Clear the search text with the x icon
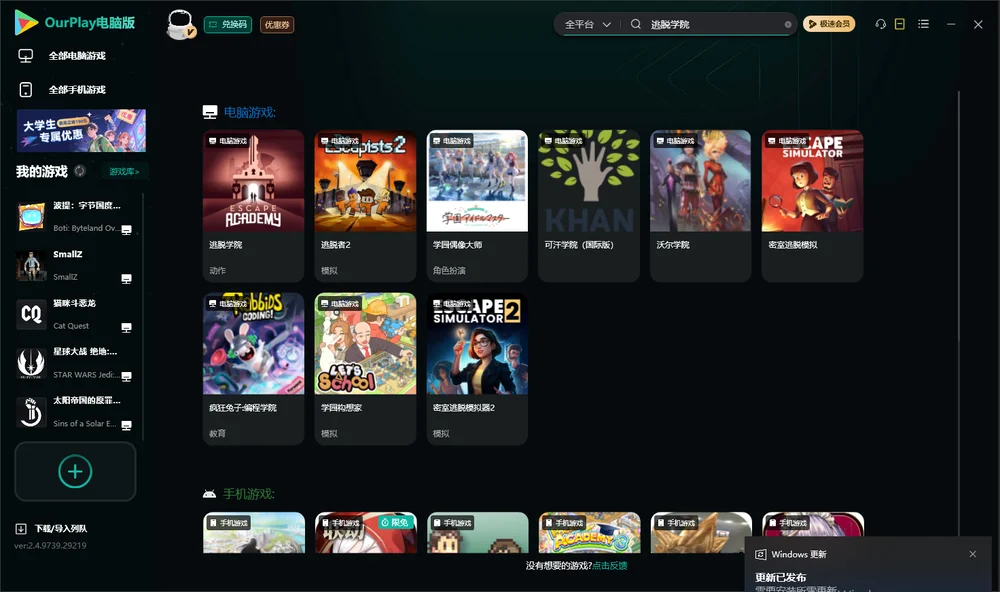Image resolution: width=1000 pixels, height=592 pixels. tap(788, 25)
